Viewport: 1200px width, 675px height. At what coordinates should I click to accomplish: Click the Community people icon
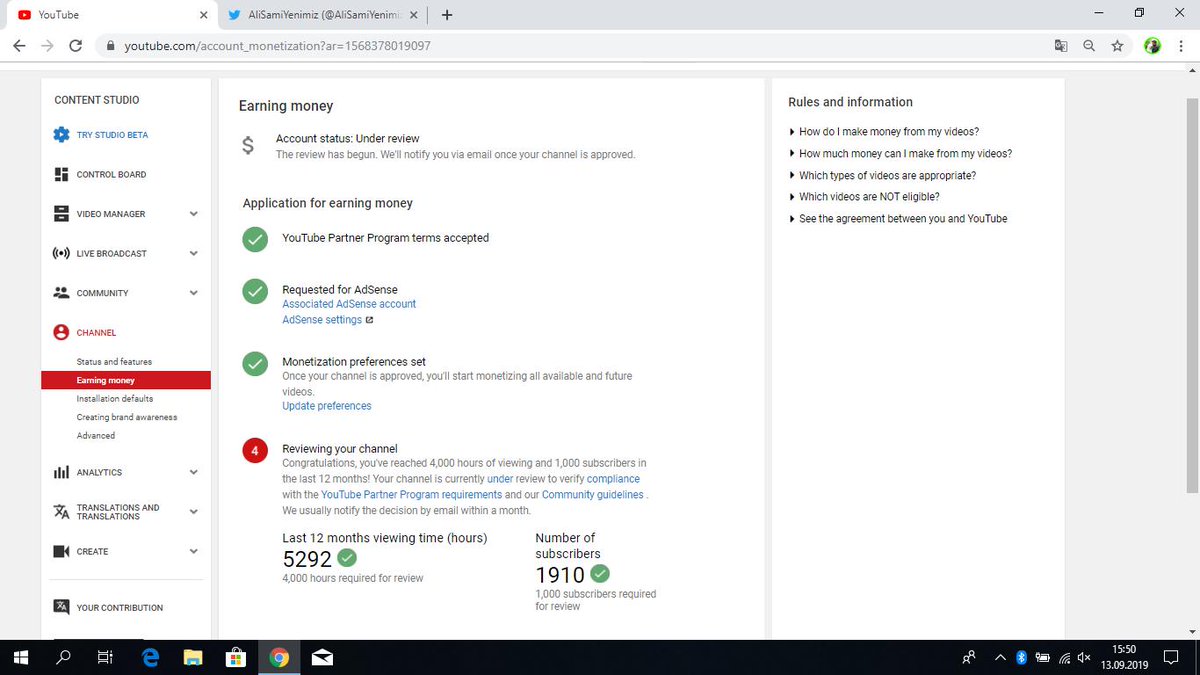pos(61,293)
